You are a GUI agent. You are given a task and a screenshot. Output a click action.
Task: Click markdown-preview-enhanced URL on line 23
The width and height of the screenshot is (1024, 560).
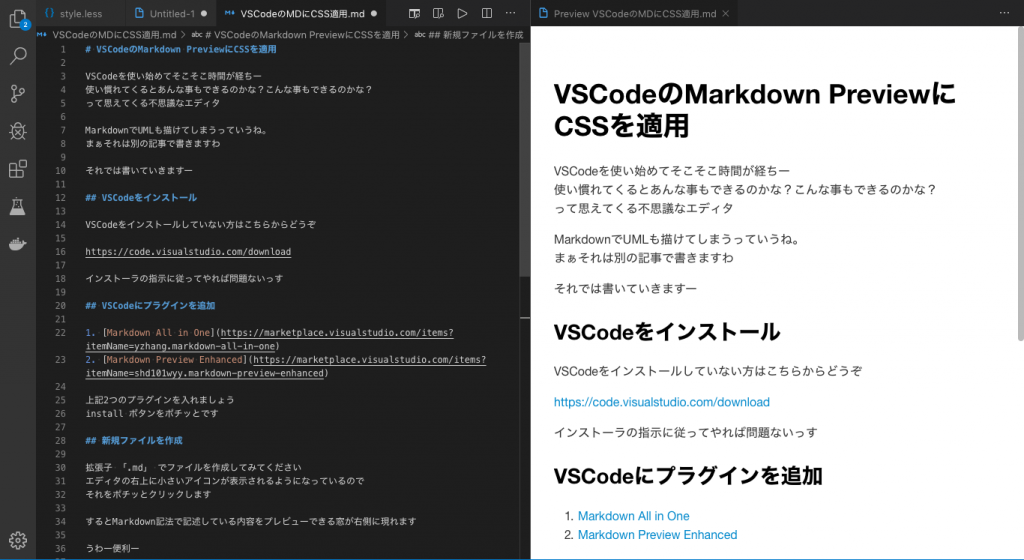(285, 366)
